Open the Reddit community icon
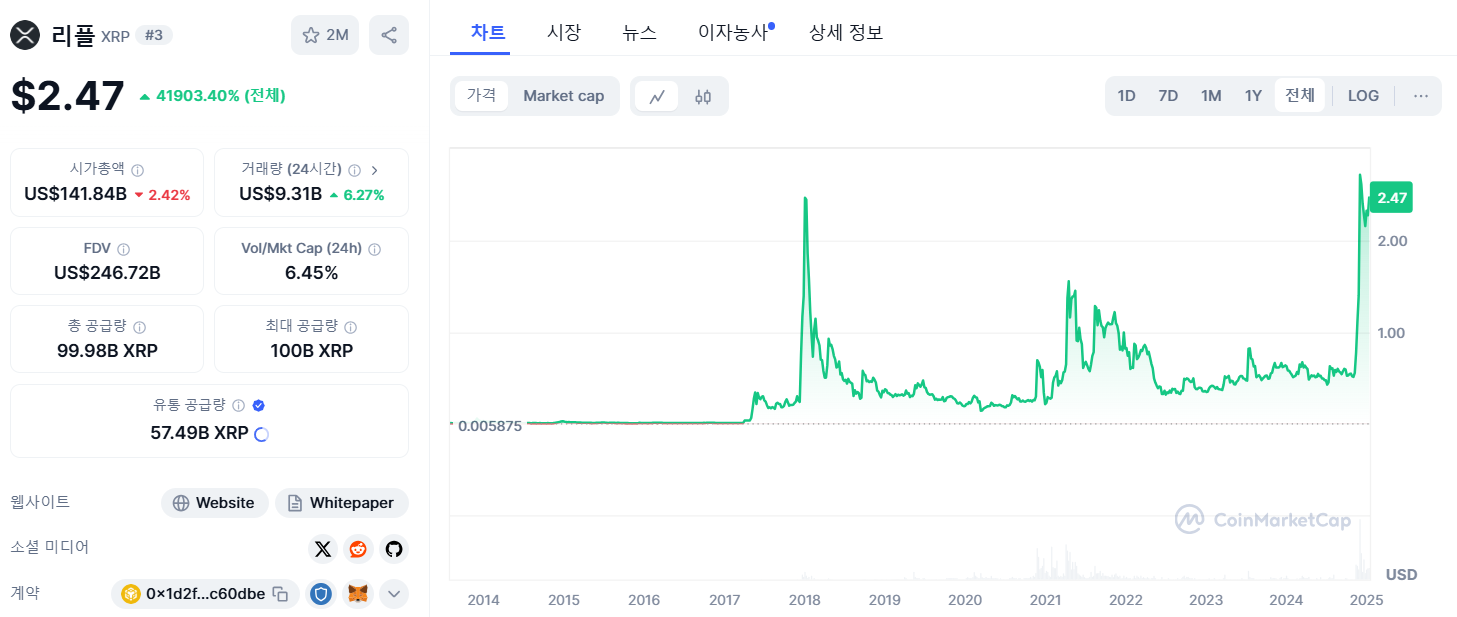The height and width of the screenshot is (617, 1457). 357,549
